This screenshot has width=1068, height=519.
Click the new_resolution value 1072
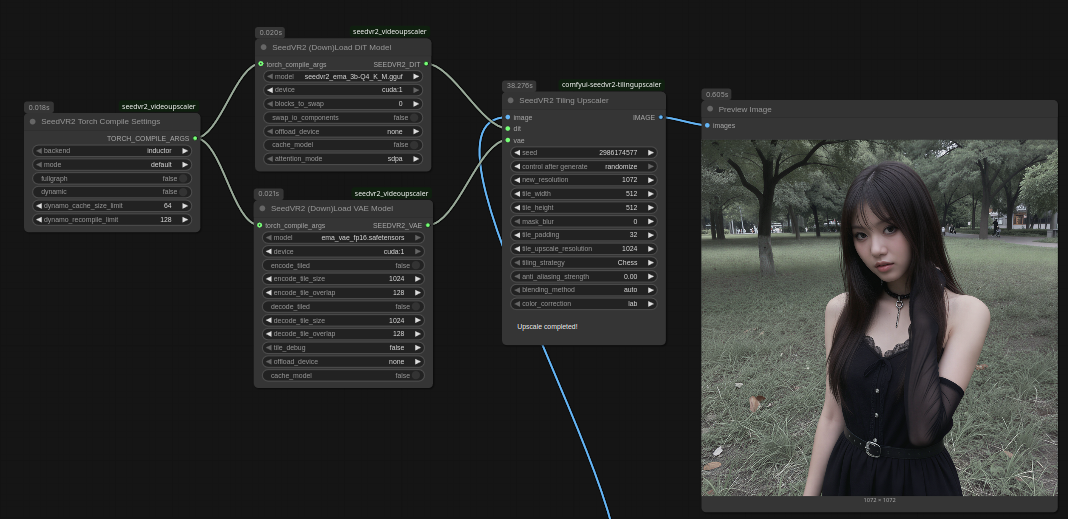629,180
